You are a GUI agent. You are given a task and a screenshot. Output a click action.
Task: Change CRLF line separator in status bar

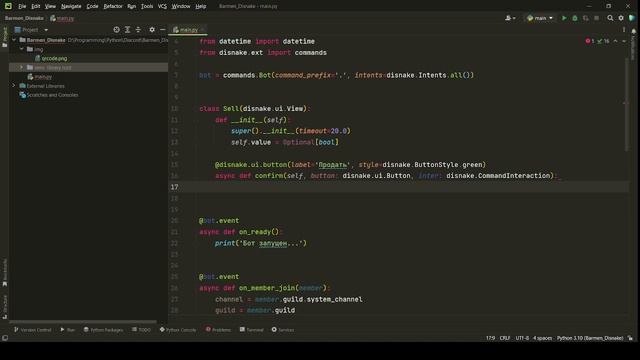505,338
